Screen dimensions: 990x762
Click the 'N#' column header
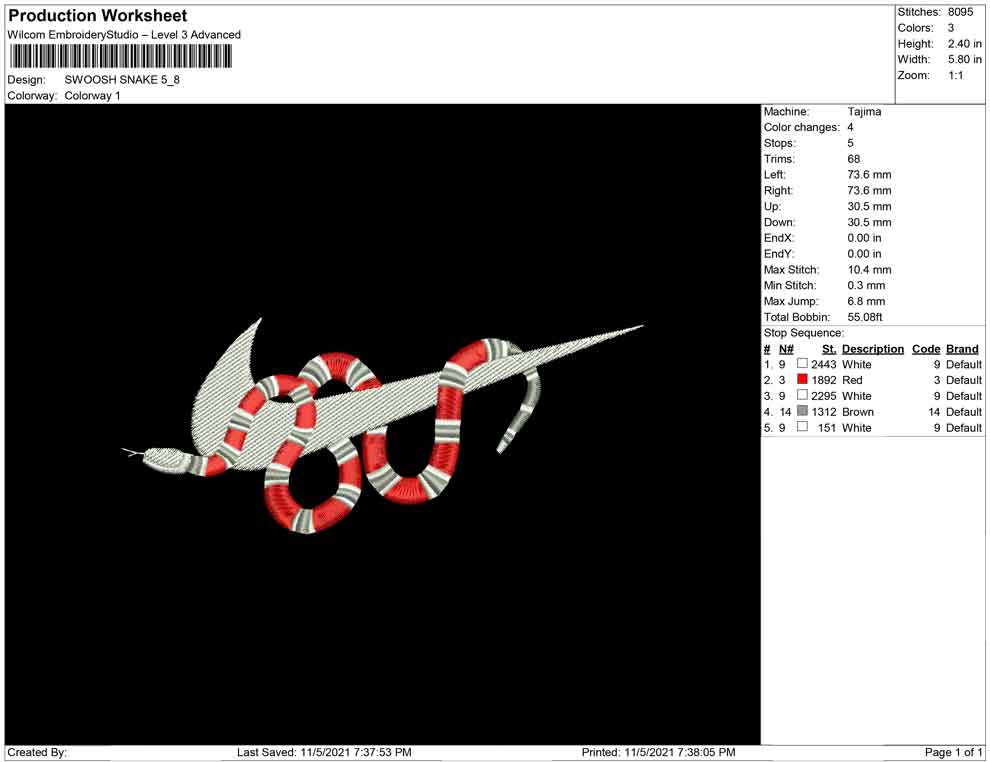[x=786, y=349]
